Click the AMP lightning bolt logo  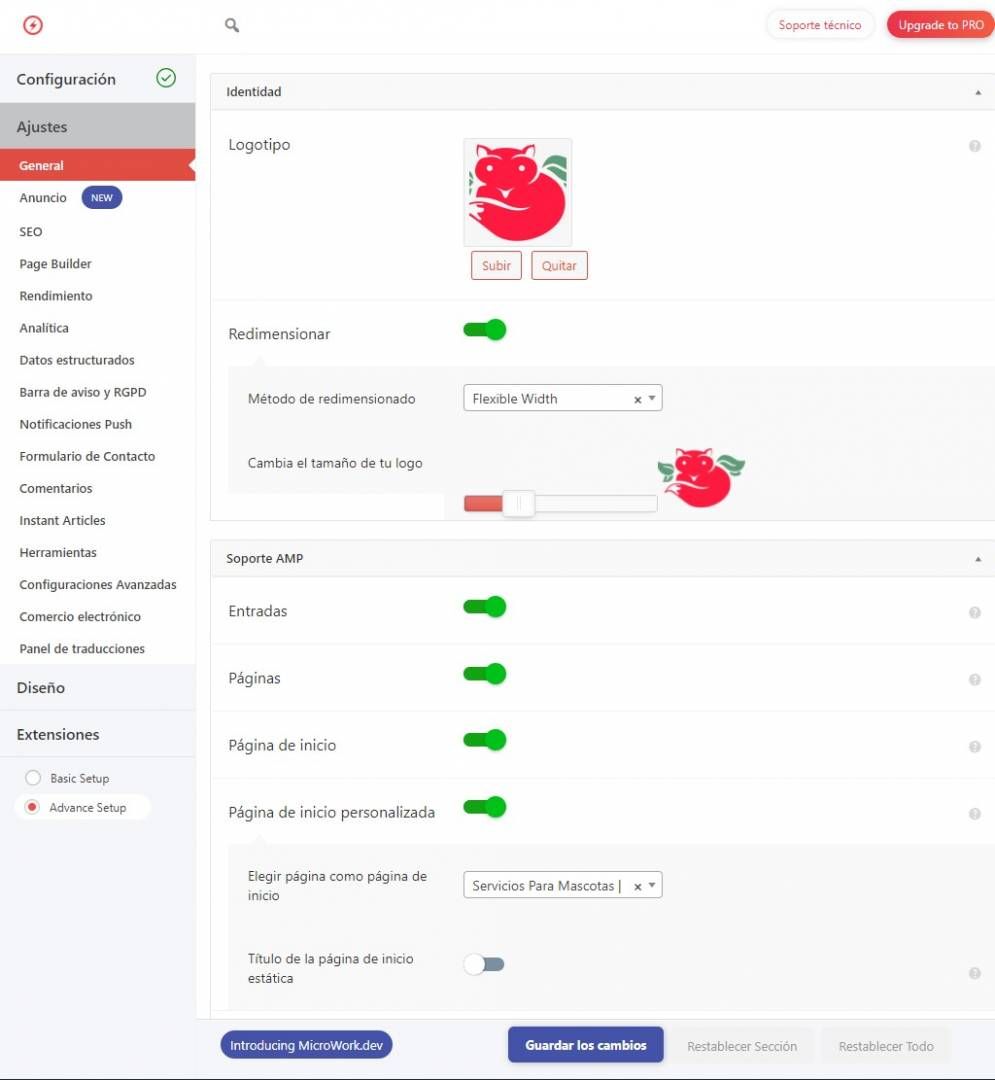click(x=32, y=25)
